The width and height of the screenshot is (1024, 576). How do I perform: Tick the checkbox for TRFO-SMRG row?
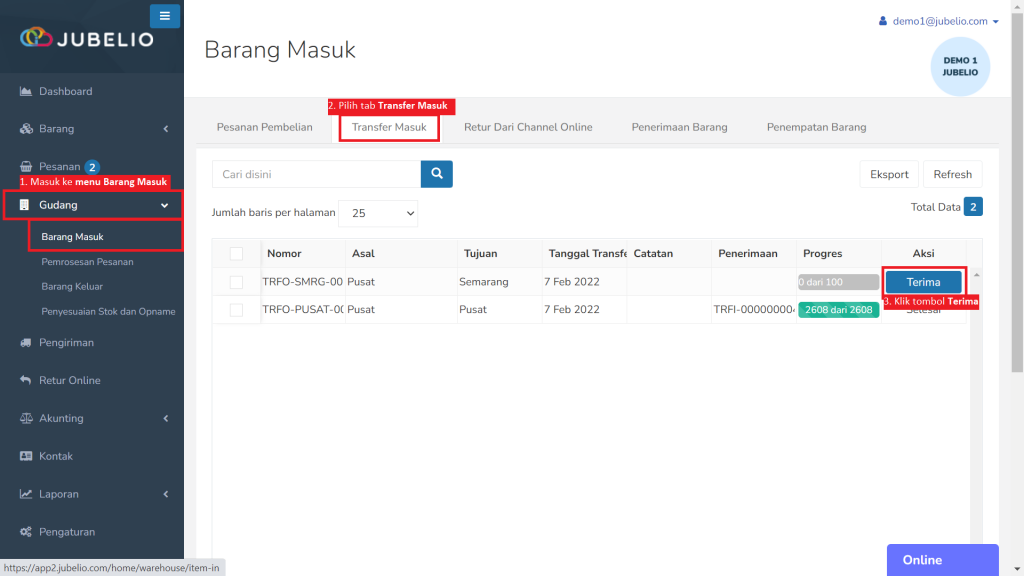pyautogui.click(x=236, y=282)
